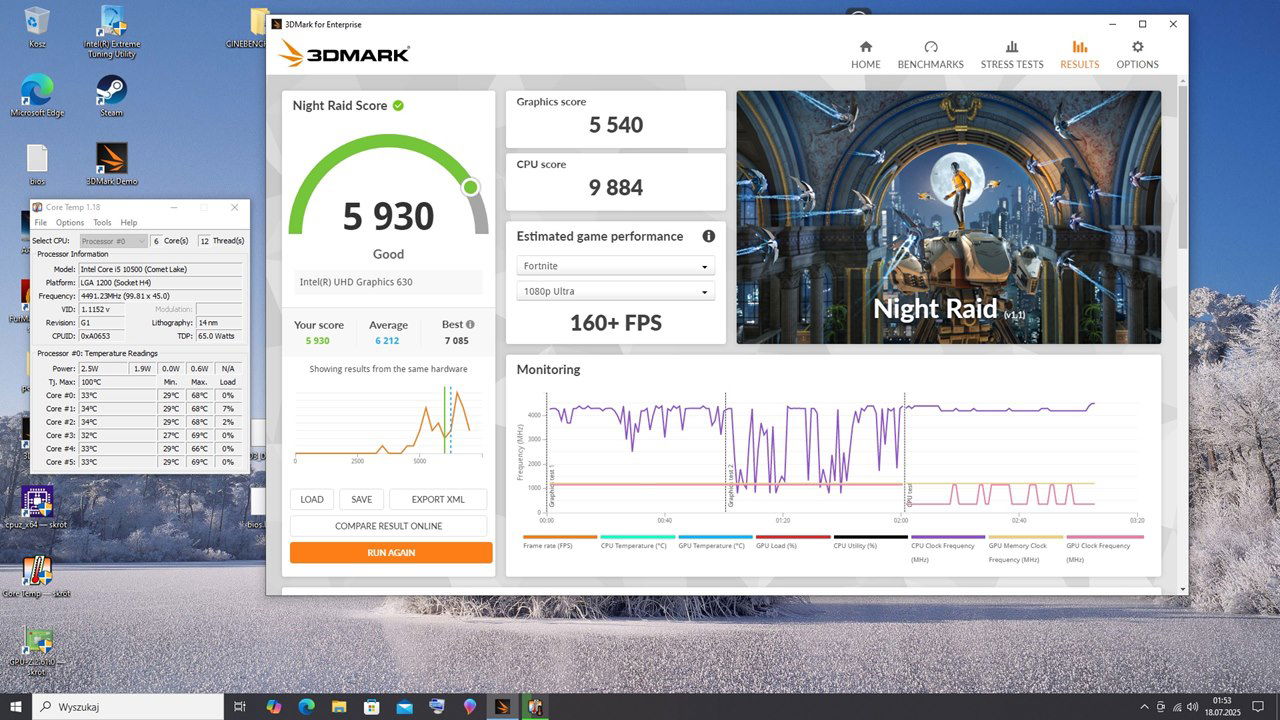Open the Tools menu in Core Temp
The image size is (1280, 720).
pyautogui.click(x=102, y=223)
